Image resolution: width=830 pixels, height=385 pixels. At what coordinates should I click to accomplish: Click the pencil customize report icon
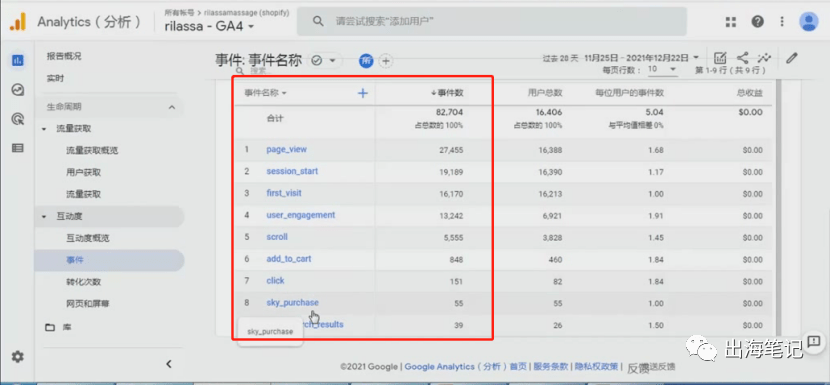tap(791, 58)
